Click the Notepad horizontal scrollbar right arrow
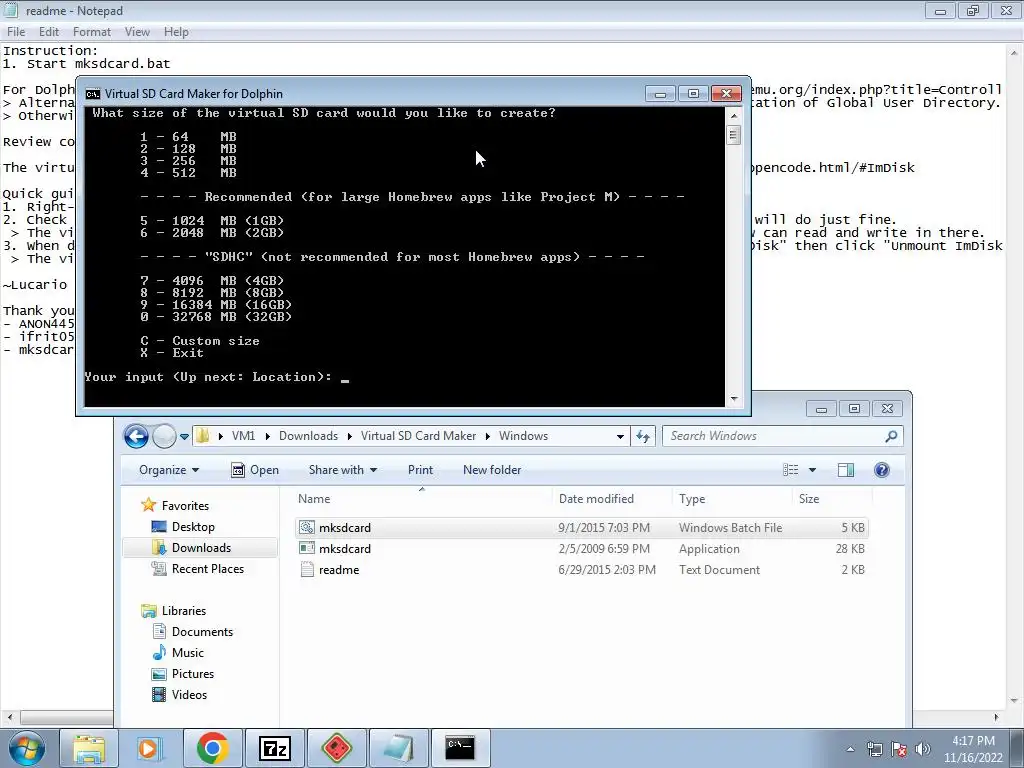 996,717
